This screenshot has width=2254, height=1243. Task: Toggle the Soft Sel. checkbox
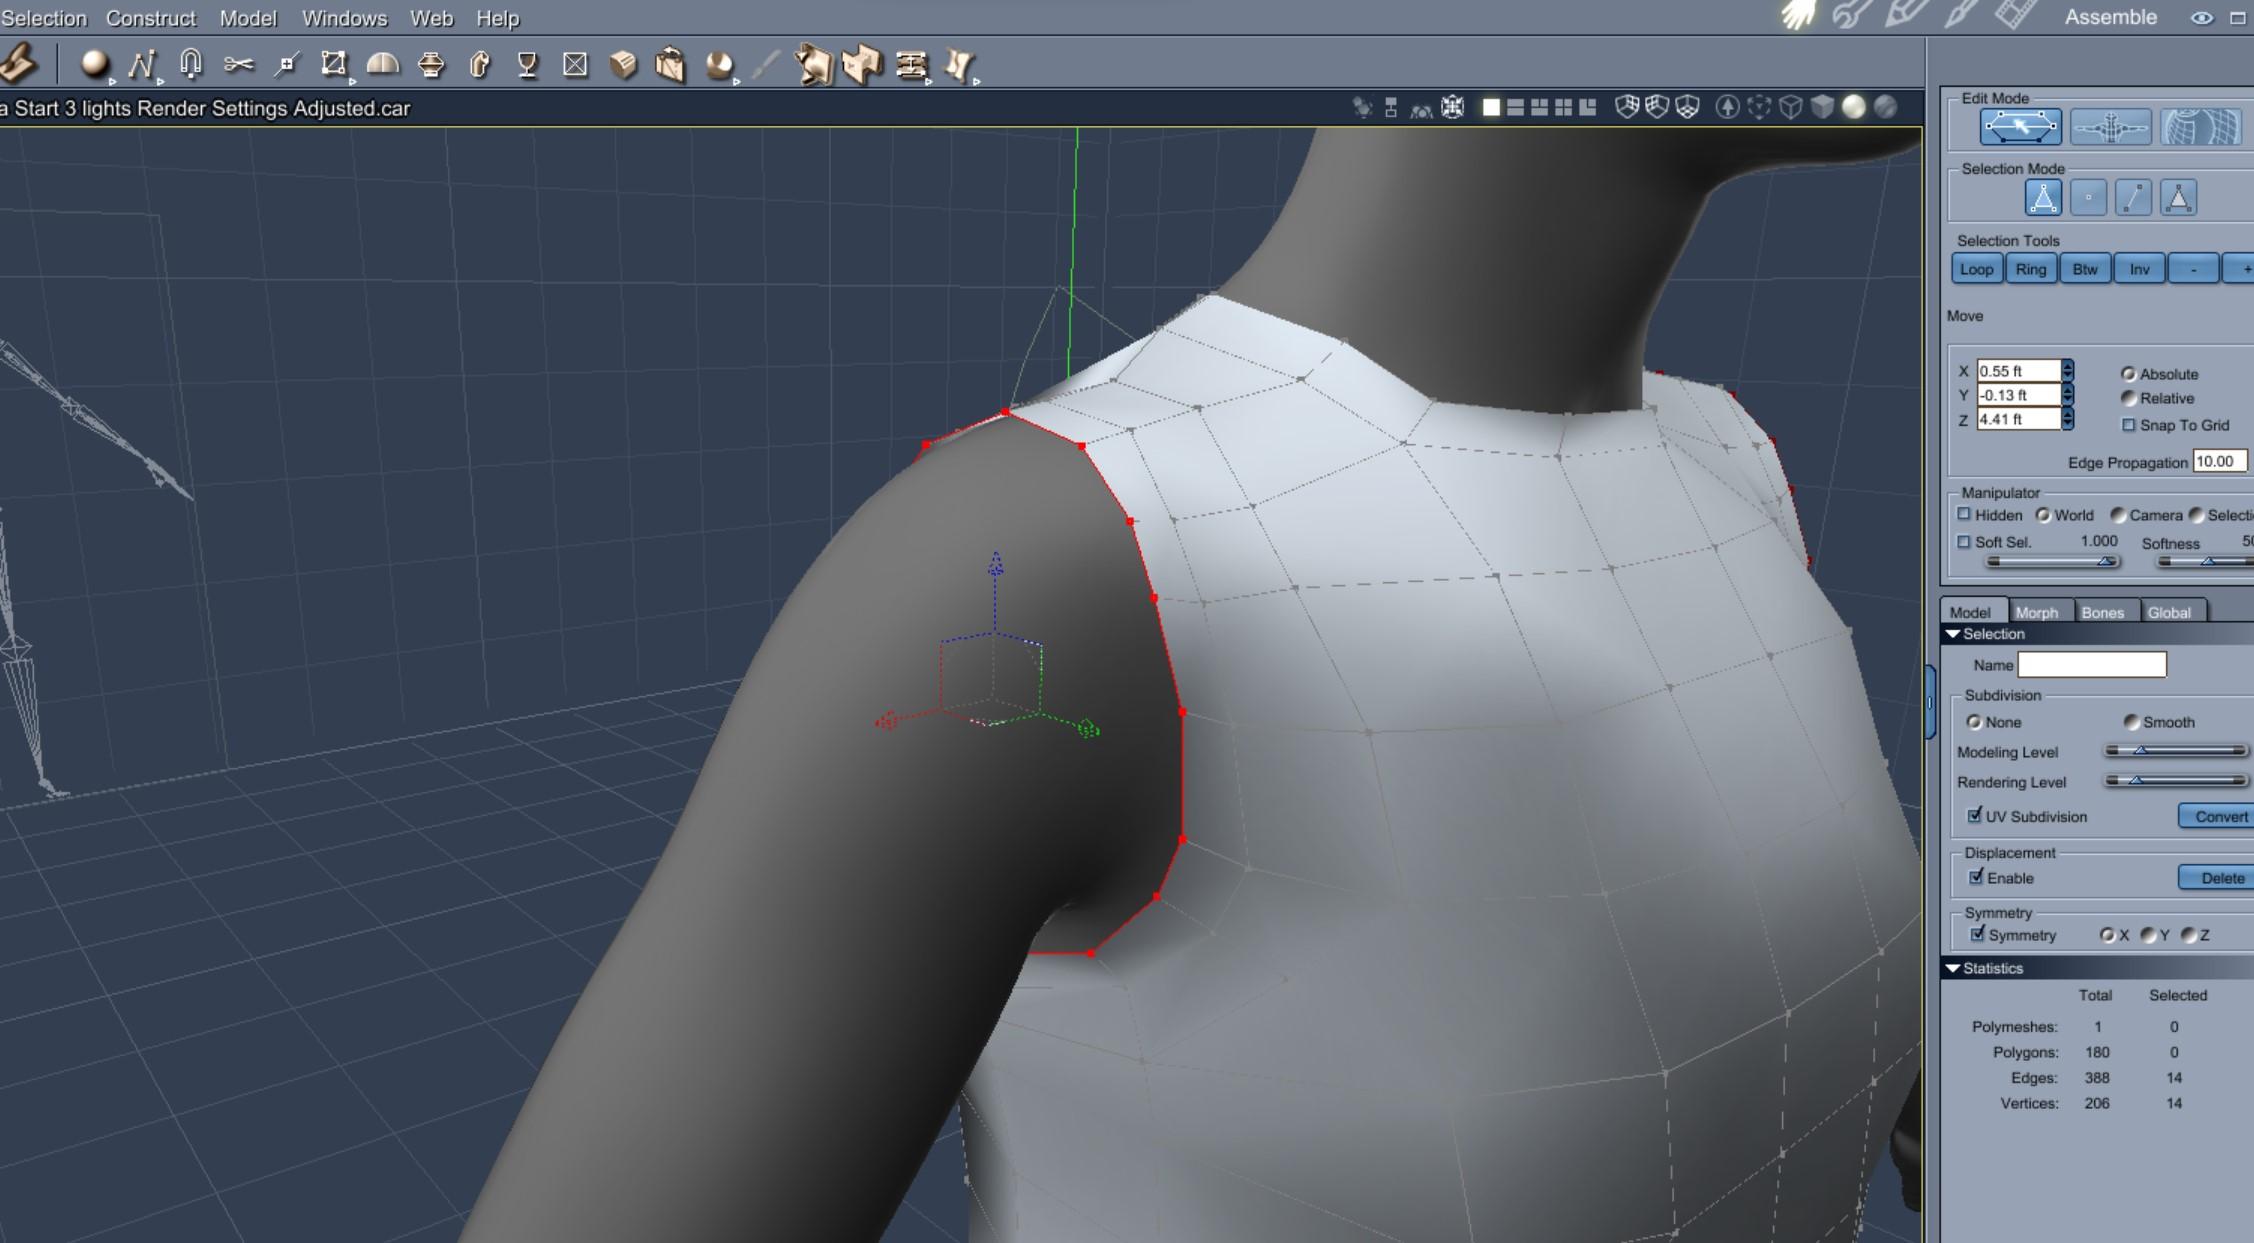point(1964,542)
